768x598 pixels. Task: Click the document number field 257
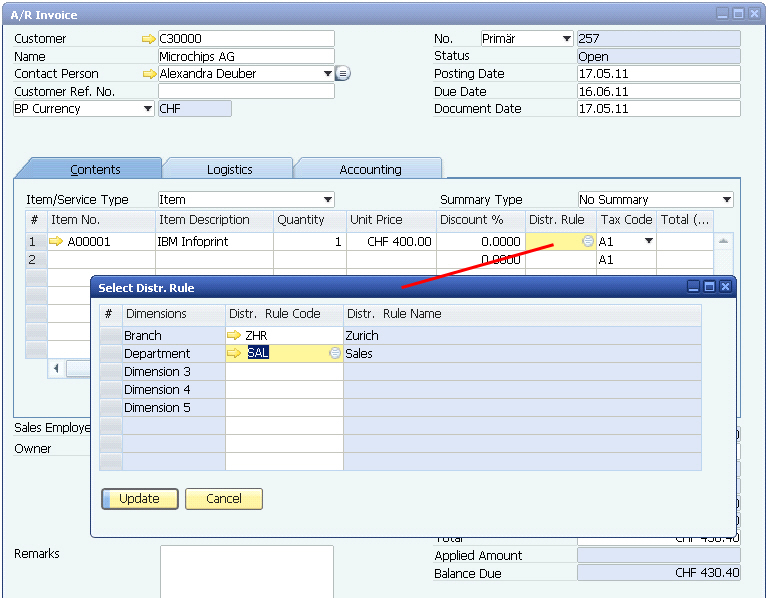(659, 39)
